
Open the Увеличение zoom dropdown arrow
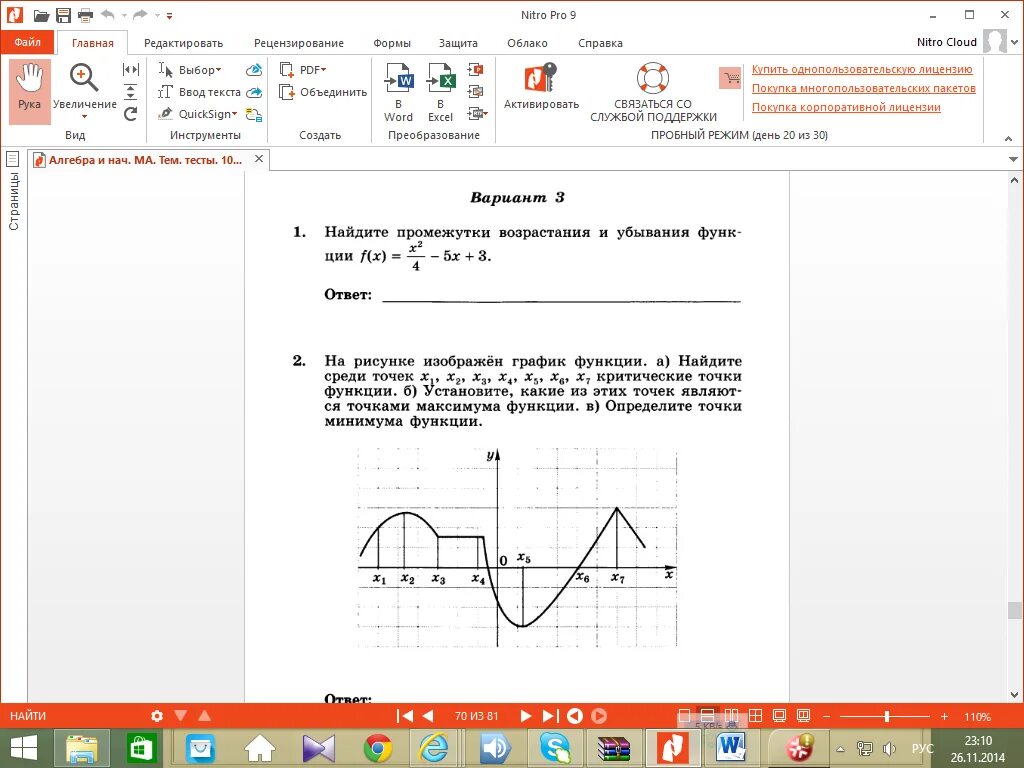pyautogui.click(x=84, y=118)
